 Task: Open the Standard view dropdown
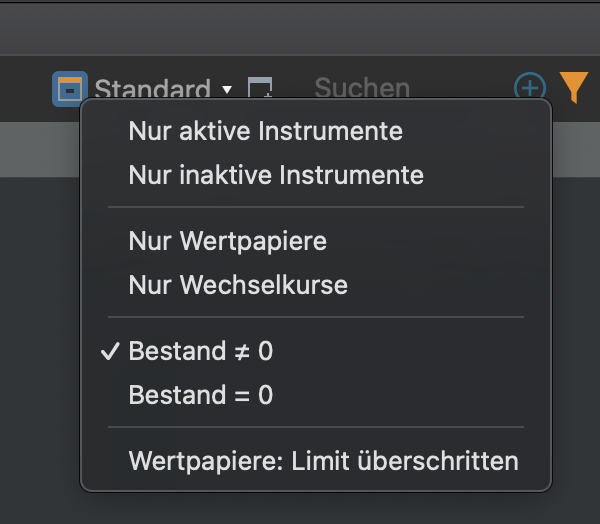click(x=152, y=88)
